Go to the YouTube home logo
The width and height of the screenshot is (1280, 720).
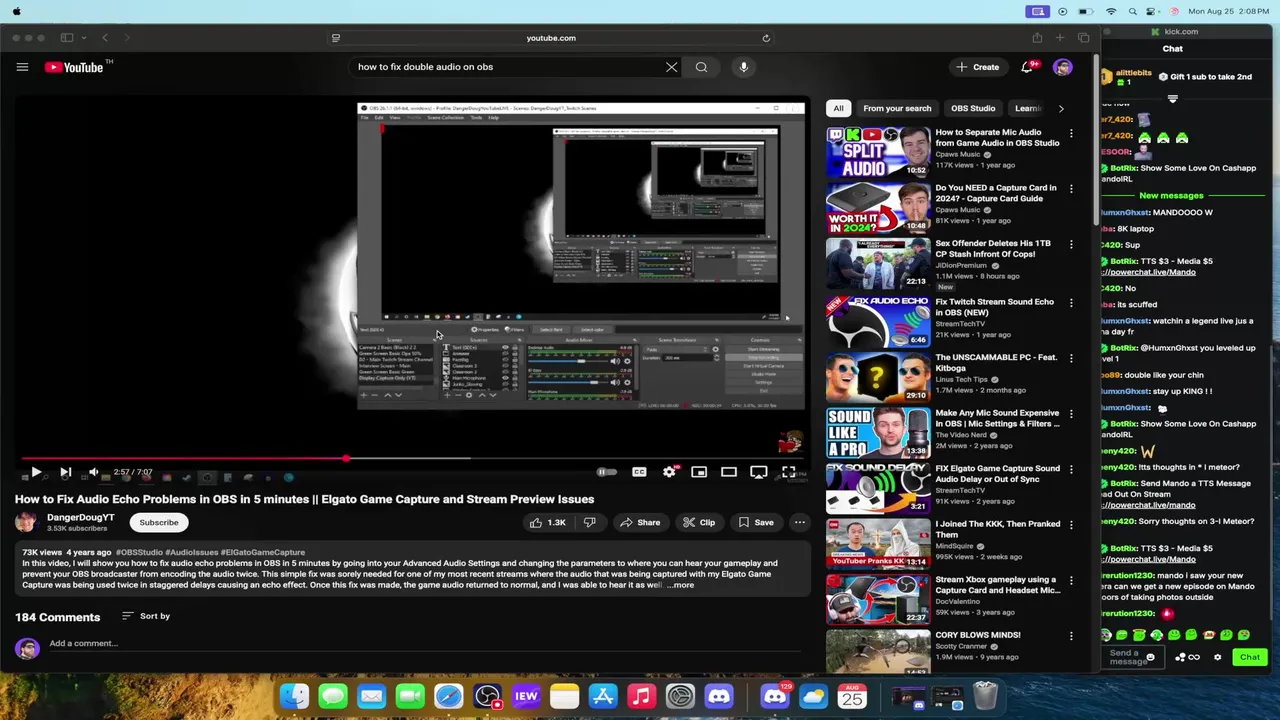(74, 67)
